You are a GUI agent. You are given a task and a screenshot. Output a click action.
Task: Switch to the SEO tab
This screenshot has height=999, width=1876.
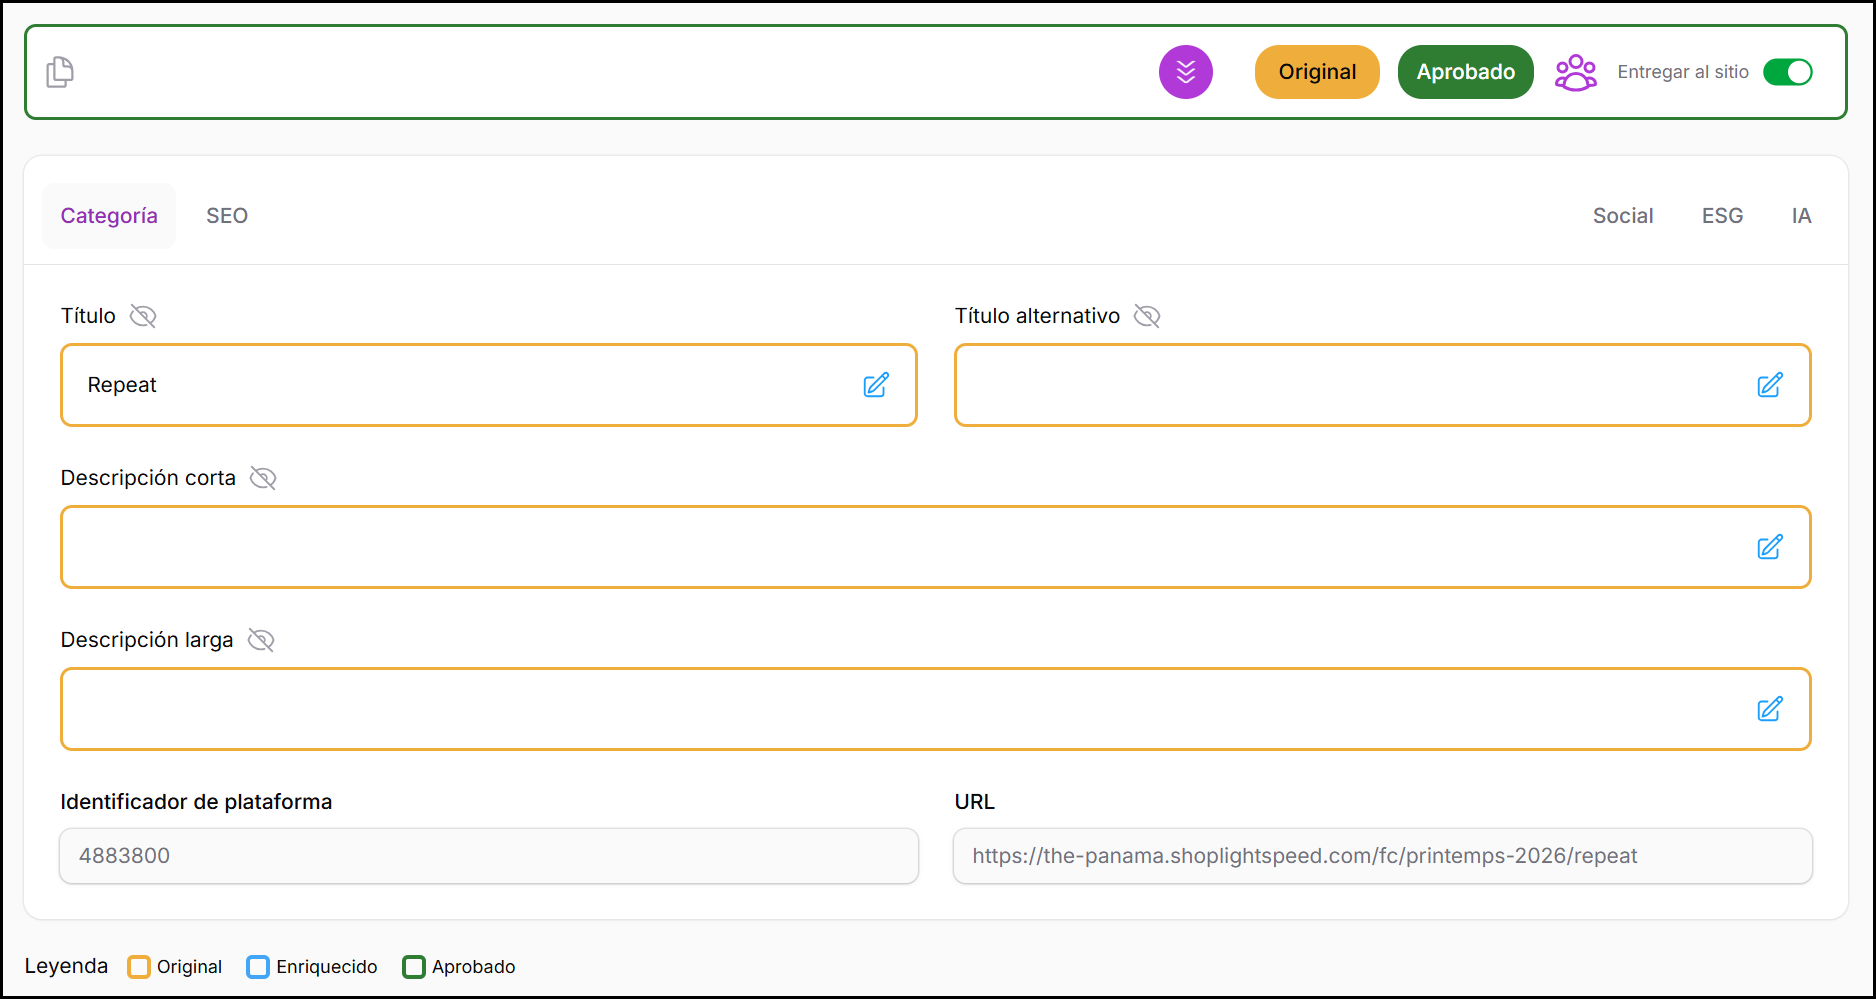[227, 216]
